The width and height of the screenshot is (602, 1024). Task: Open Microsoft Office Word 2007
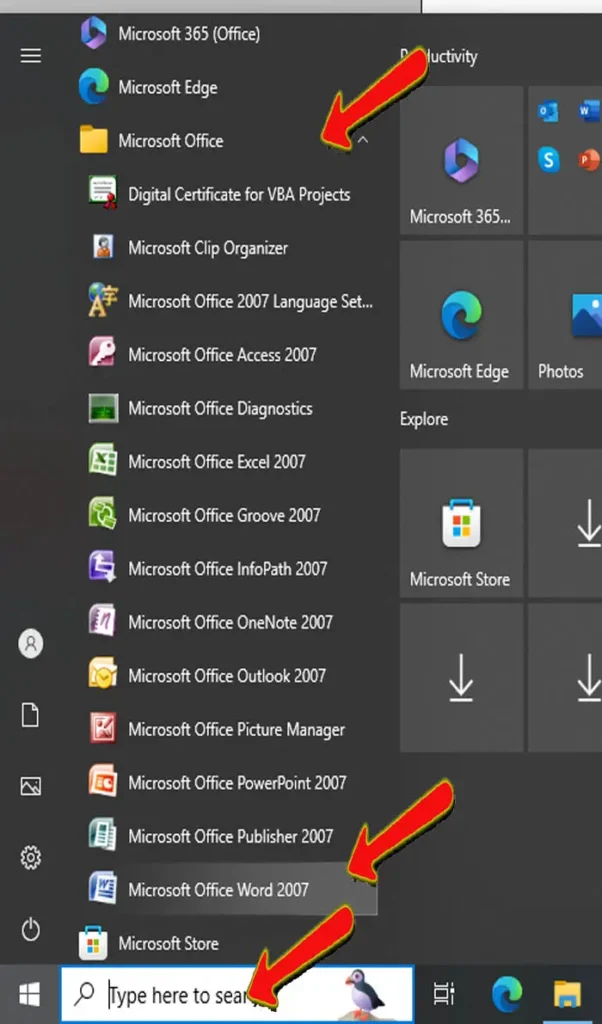point(218,889)
